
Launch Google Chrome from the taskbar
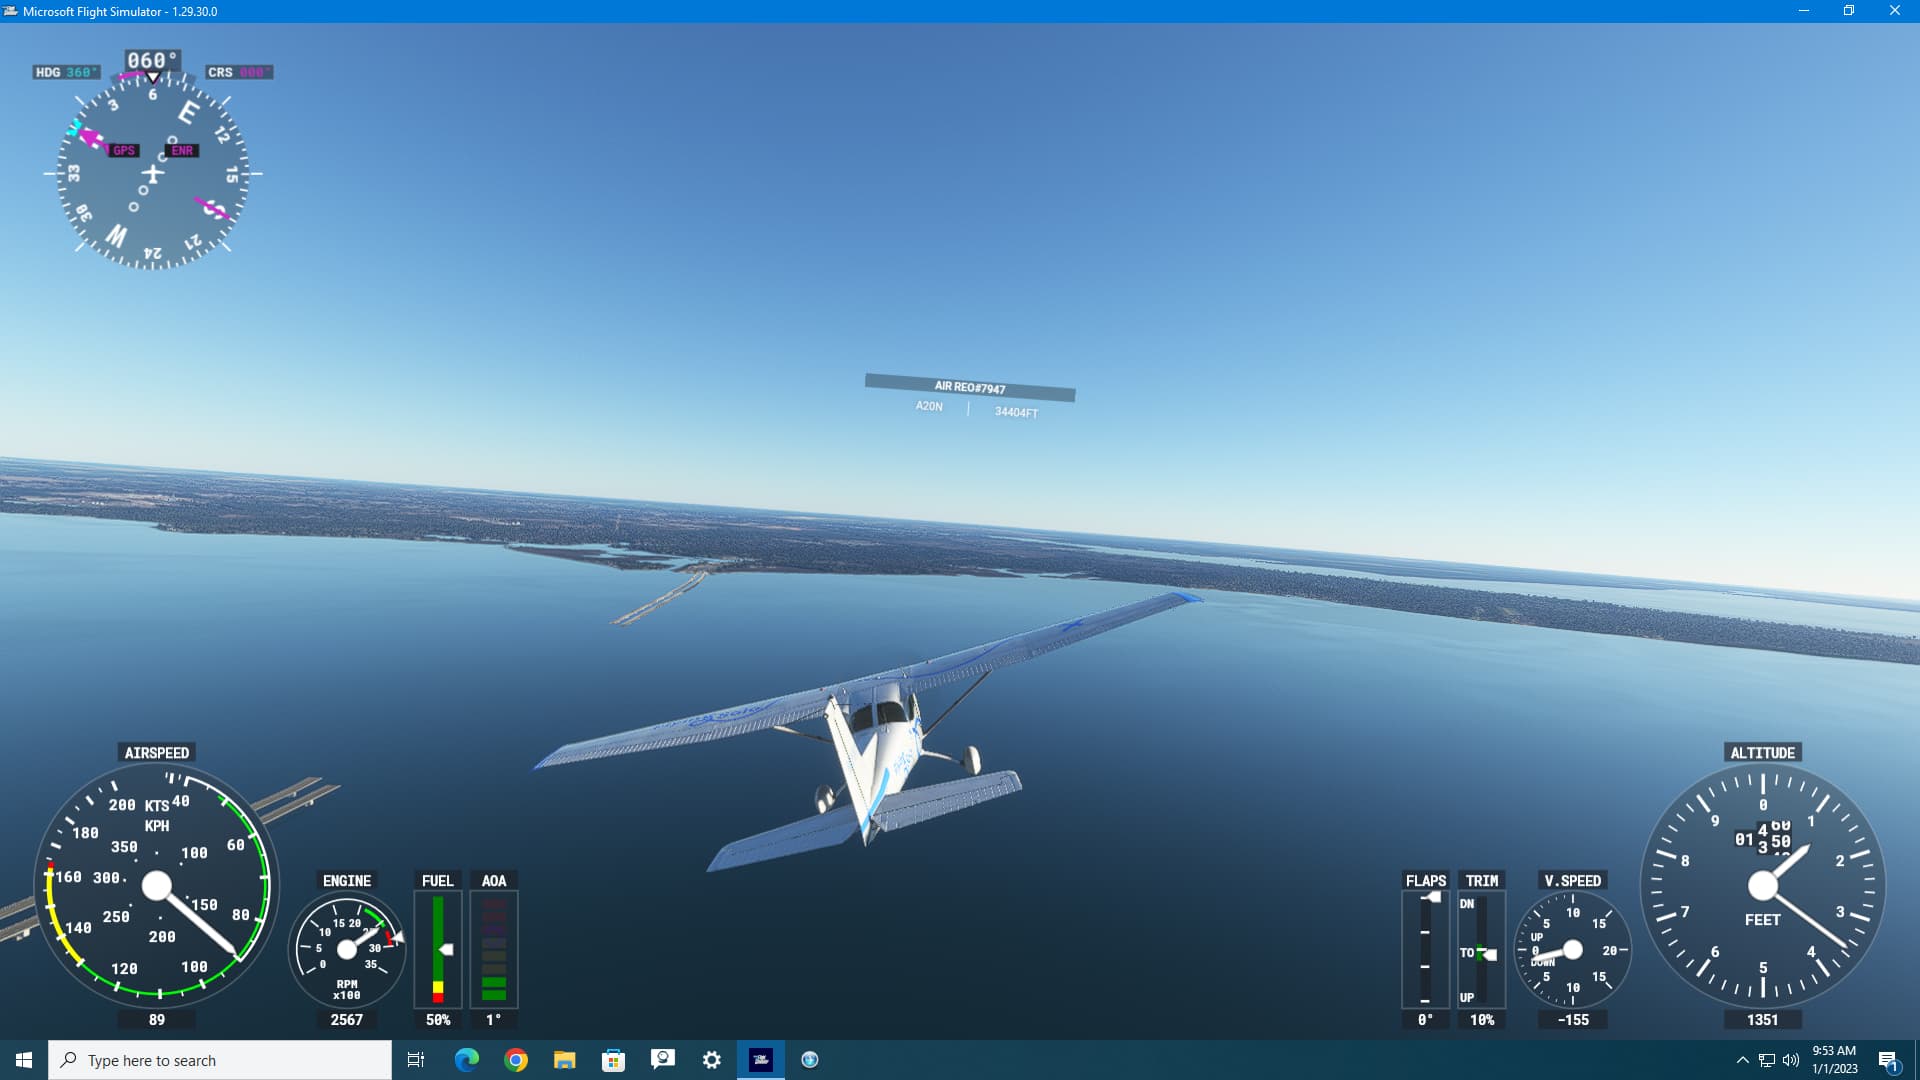click(x=516, y=1060)
